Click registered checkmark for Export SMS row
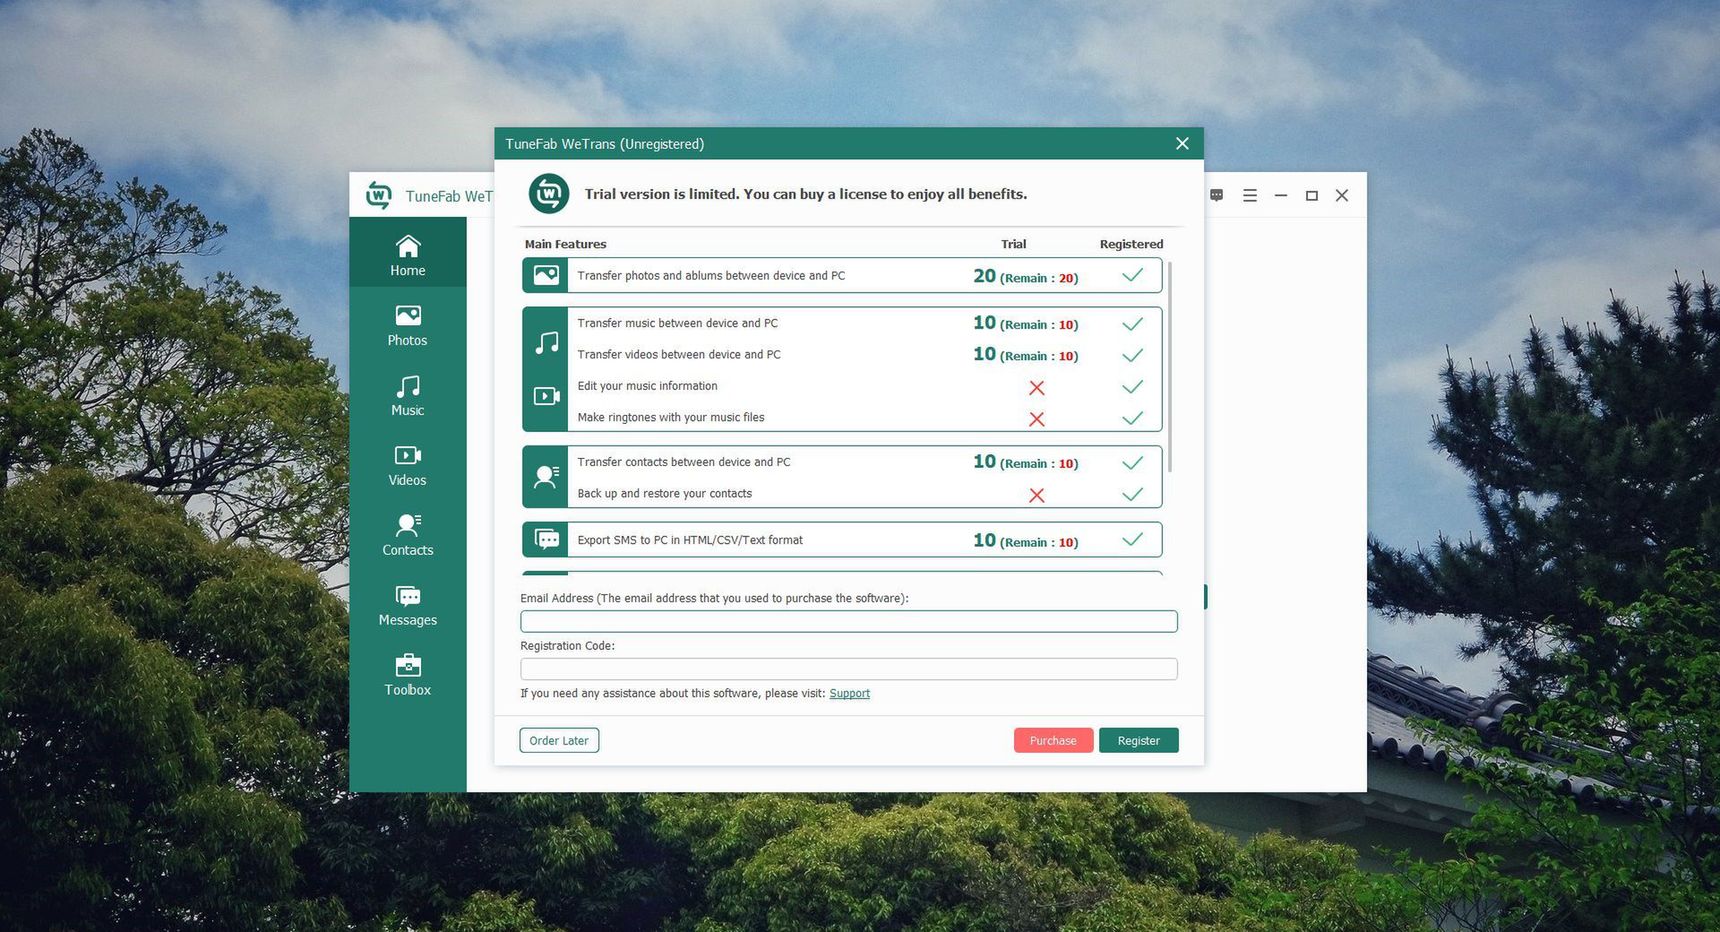Viewport: 1720px width, 932px height. point(1132,540)
